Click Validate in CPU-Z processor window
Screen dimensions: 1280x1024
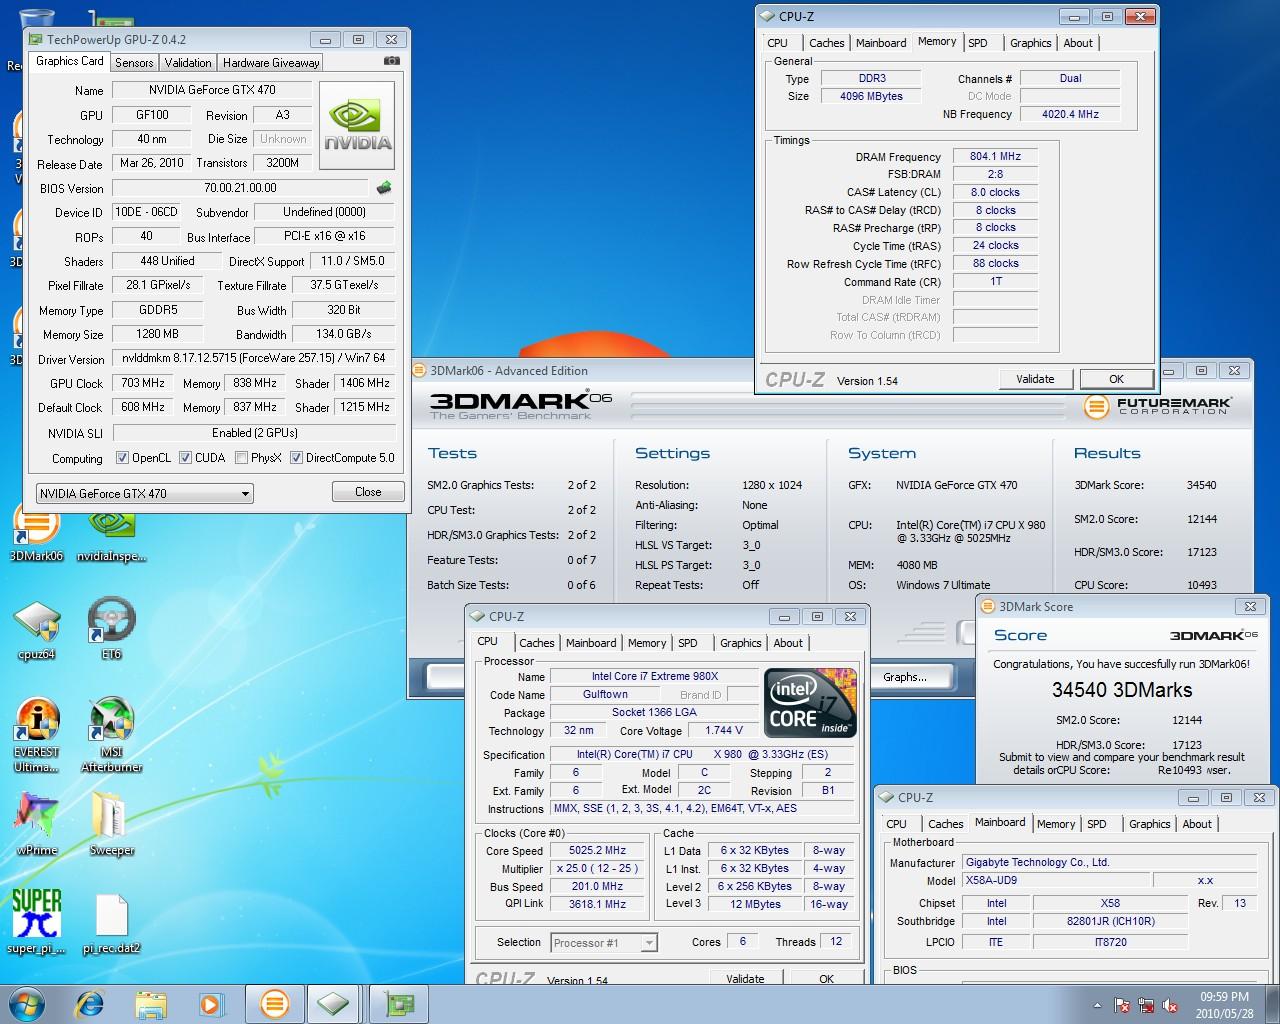[x=745, y=979]
